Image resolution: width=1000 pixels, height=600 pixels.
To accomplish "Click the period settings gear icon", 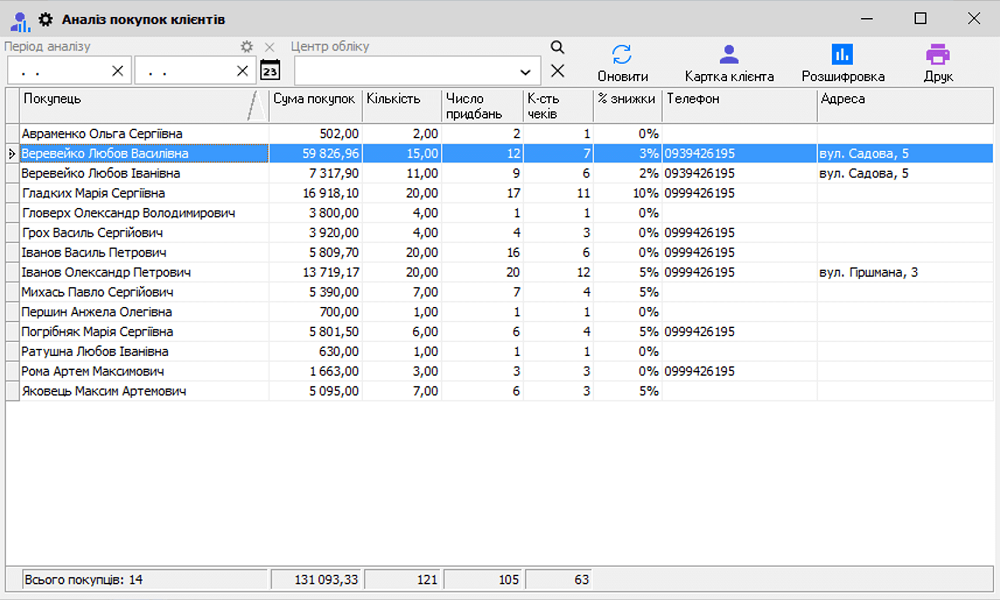I will point(247,47).
